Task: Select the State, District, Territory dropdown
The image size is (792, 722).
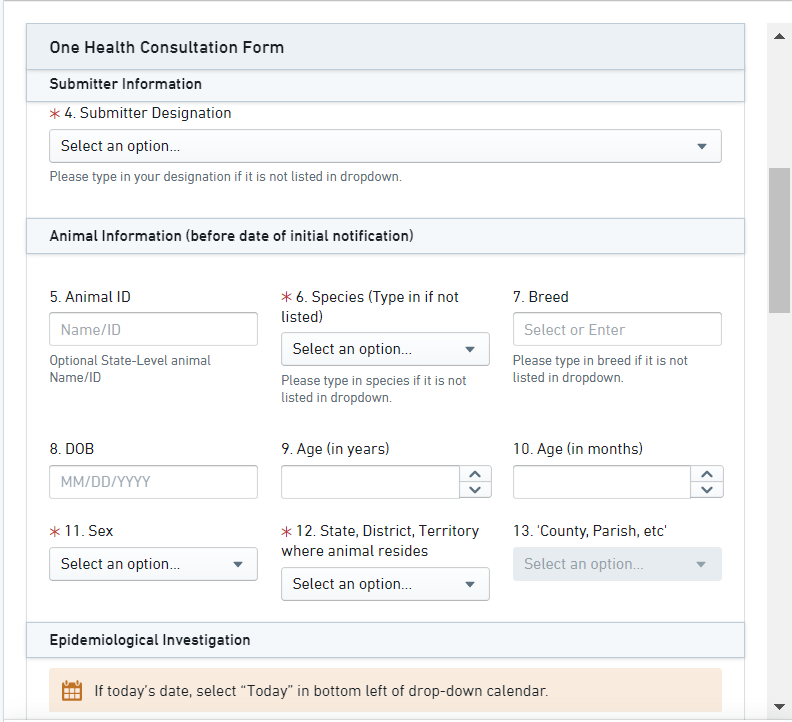Action: point(385,584)
